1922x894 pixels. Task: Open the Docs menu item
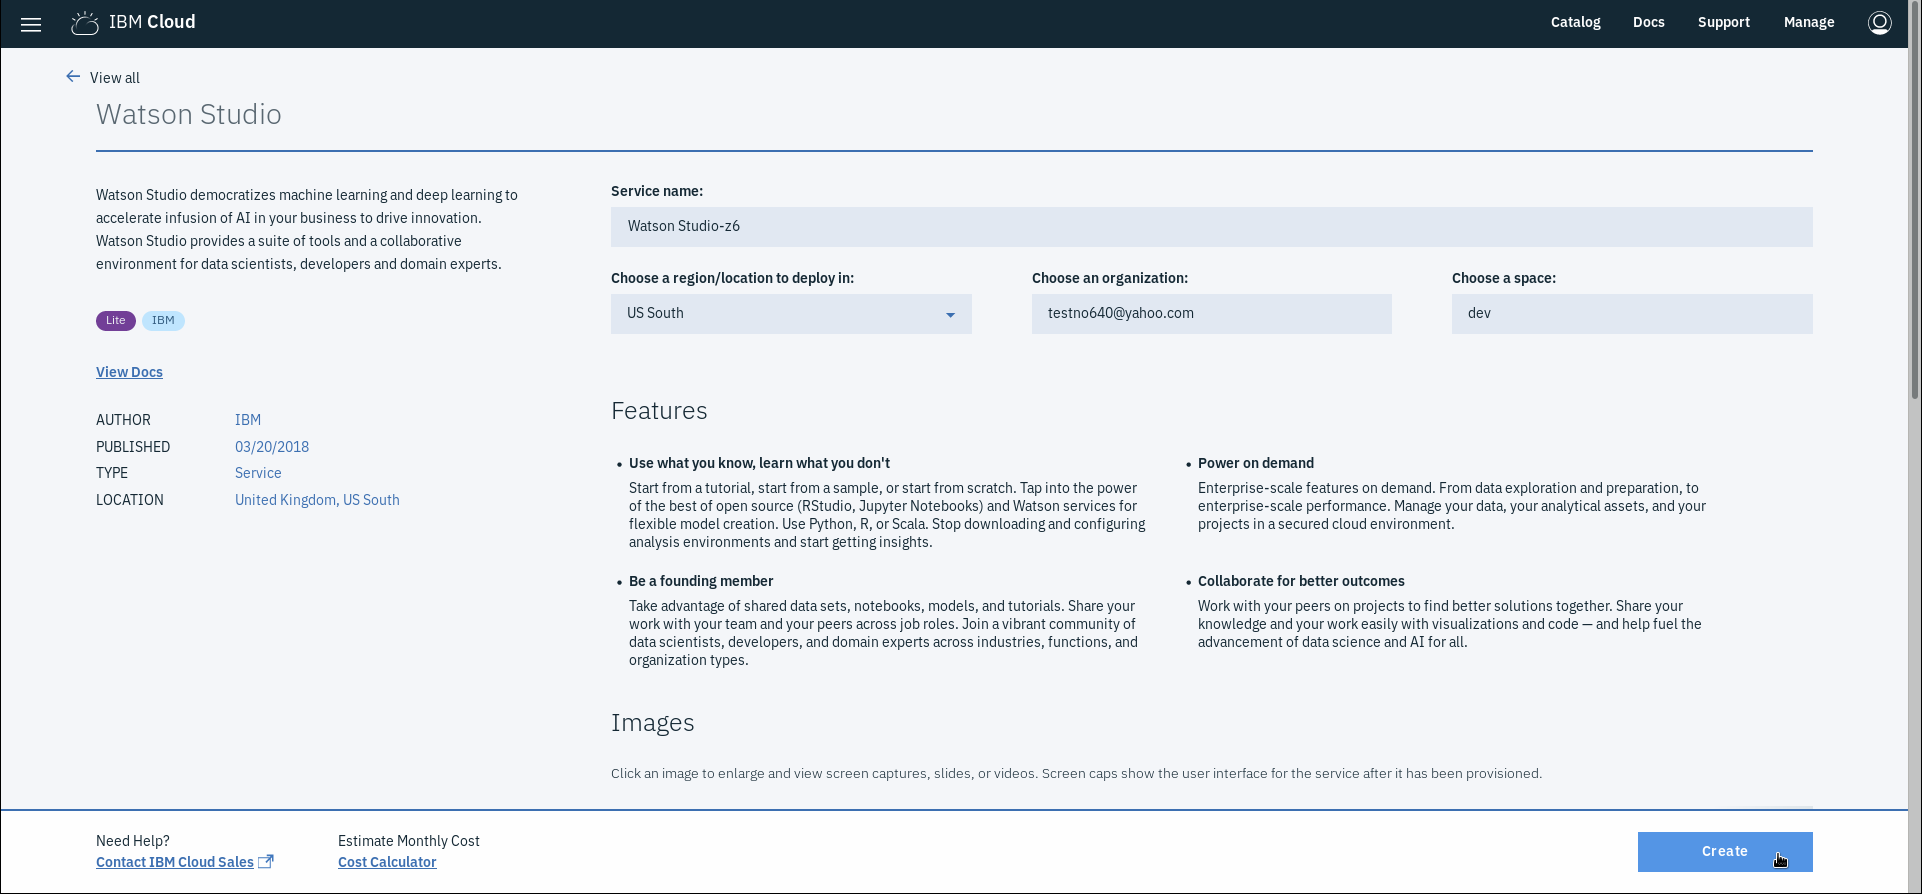click(1649, 22)
